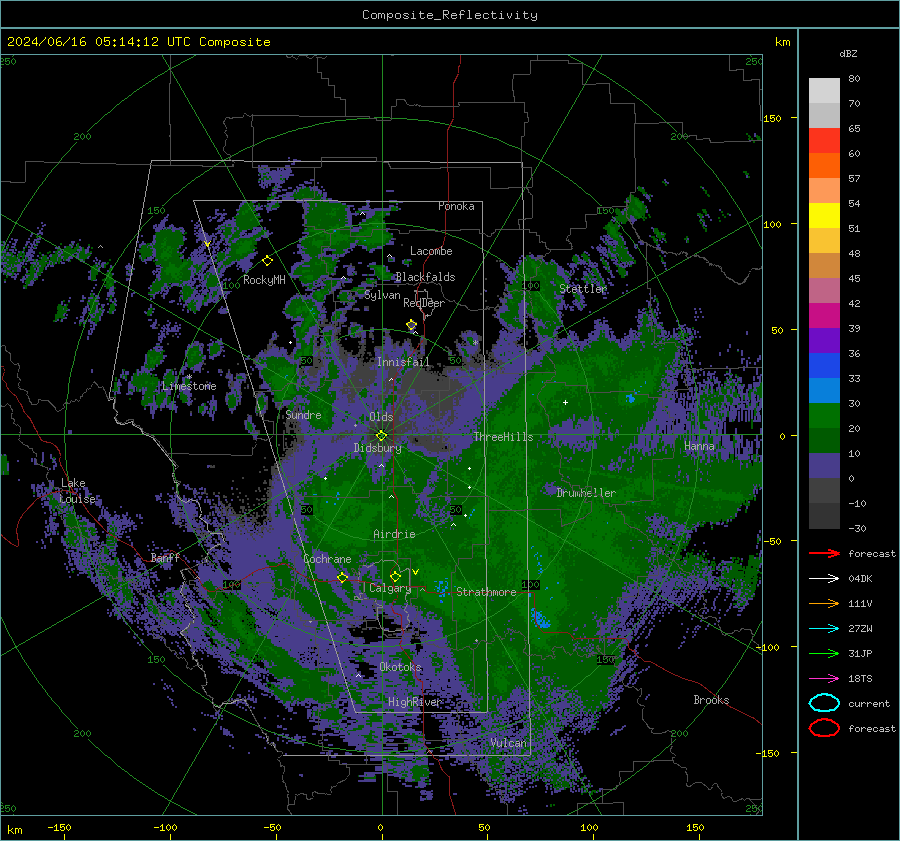
Task: Click the Airdrie city label
Action: coord(394,534)
